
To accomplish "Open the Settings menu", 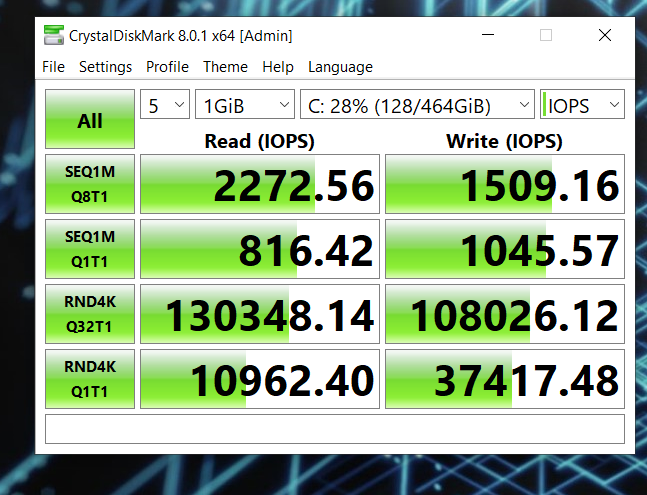I will click(x=105, y=67).
